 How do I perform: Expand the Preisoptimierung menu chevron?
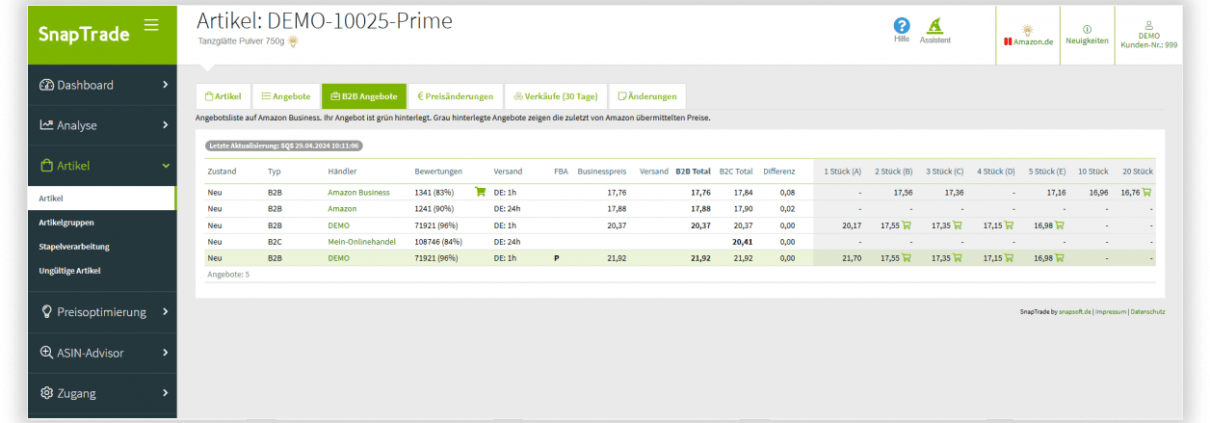tap(165, 311)
